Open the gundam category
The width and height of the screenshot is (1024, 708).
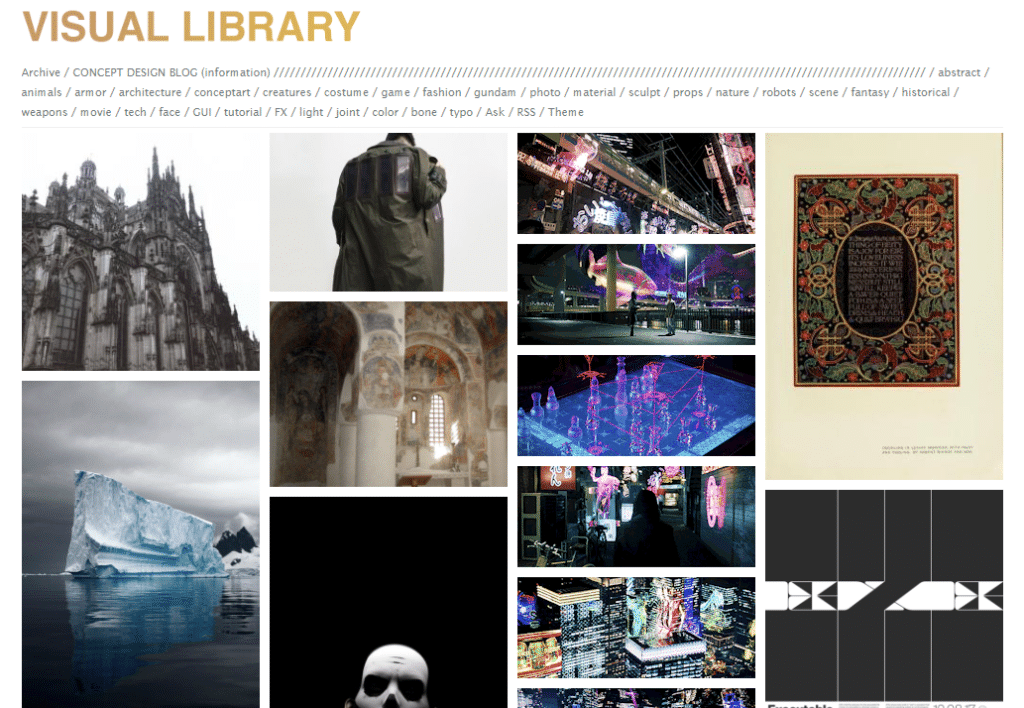point(495,92)
